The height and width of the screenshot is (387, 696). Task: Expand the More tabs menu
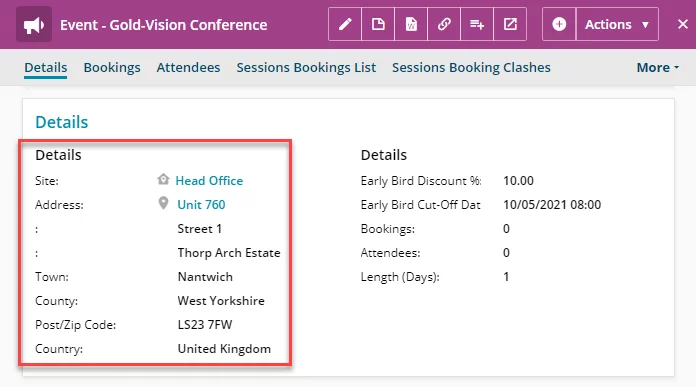[x=658, y=67]
